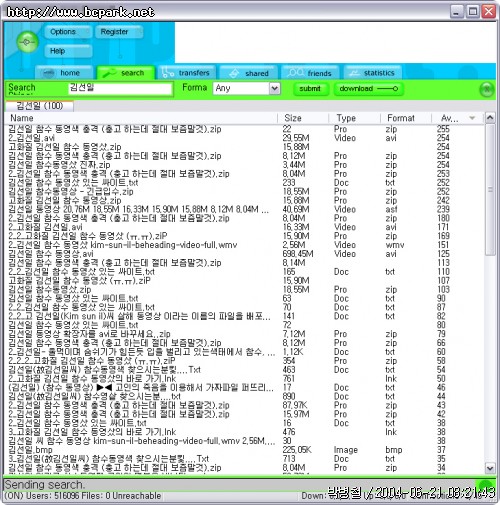This screenshot has height=505, width=500.
Task: Select the 40.69M asf video row
Action: [243, 209]
